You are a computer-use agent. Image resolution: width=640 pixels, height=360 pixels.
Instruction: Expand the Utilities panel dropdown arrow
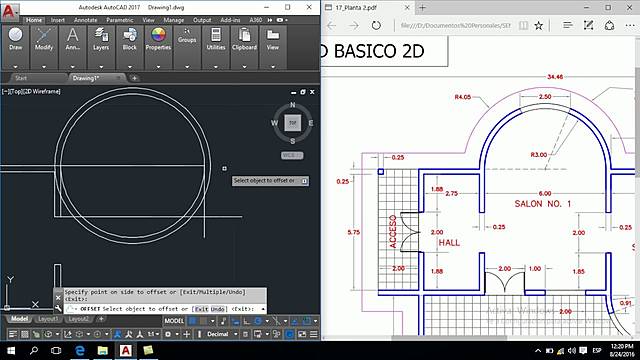(216, 67)
